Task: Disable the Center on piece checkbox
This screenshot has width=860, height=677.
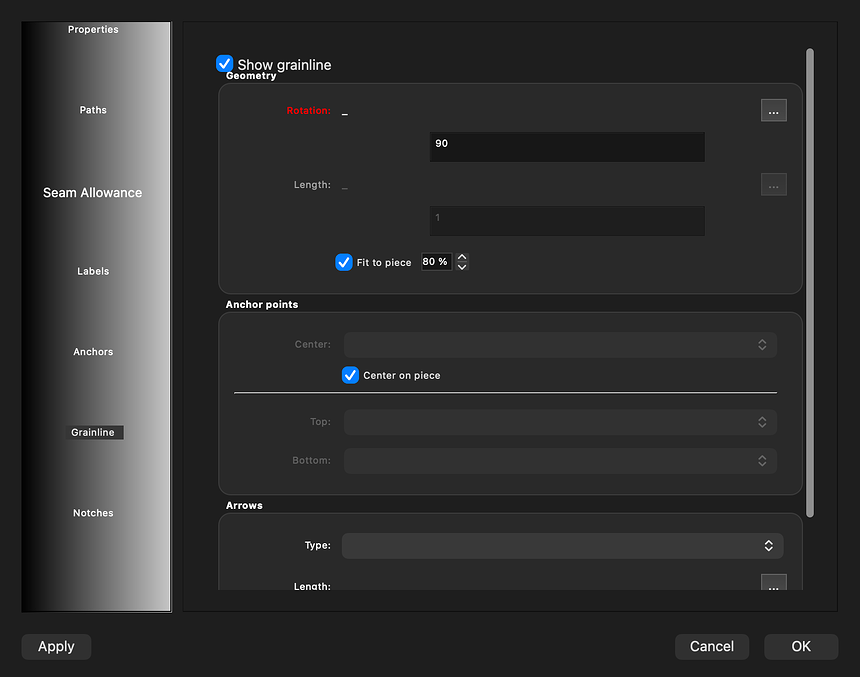Action: pyautogui.click(x=350, y=375)
